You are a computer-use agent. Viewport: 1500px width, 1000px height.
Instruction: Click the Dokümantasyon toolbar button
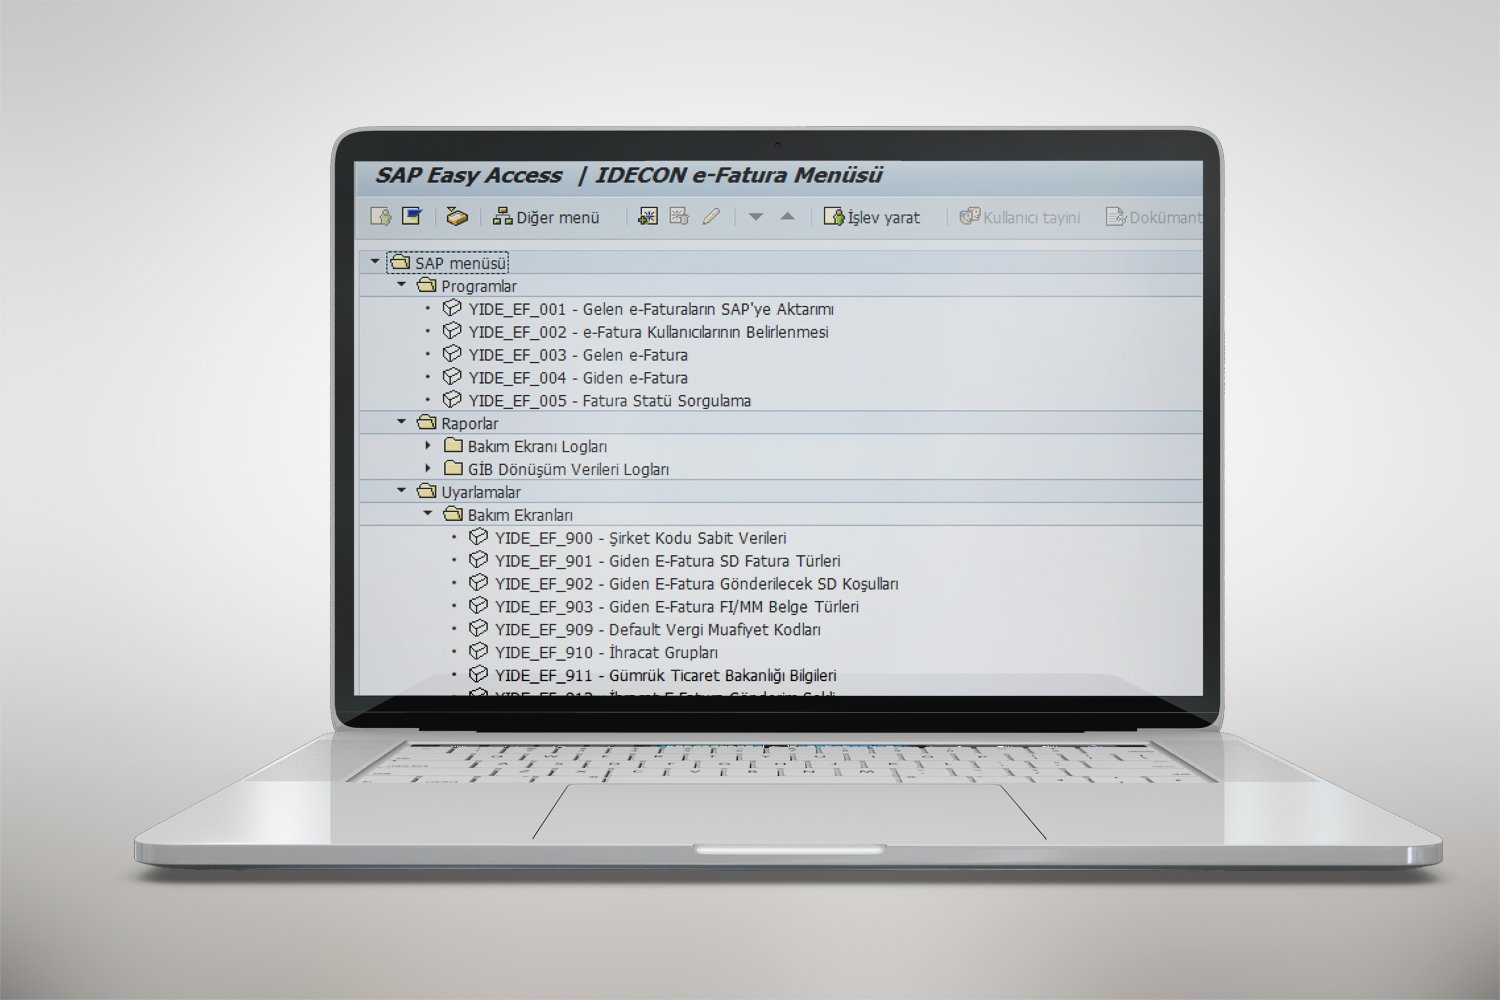point(1154,217)
